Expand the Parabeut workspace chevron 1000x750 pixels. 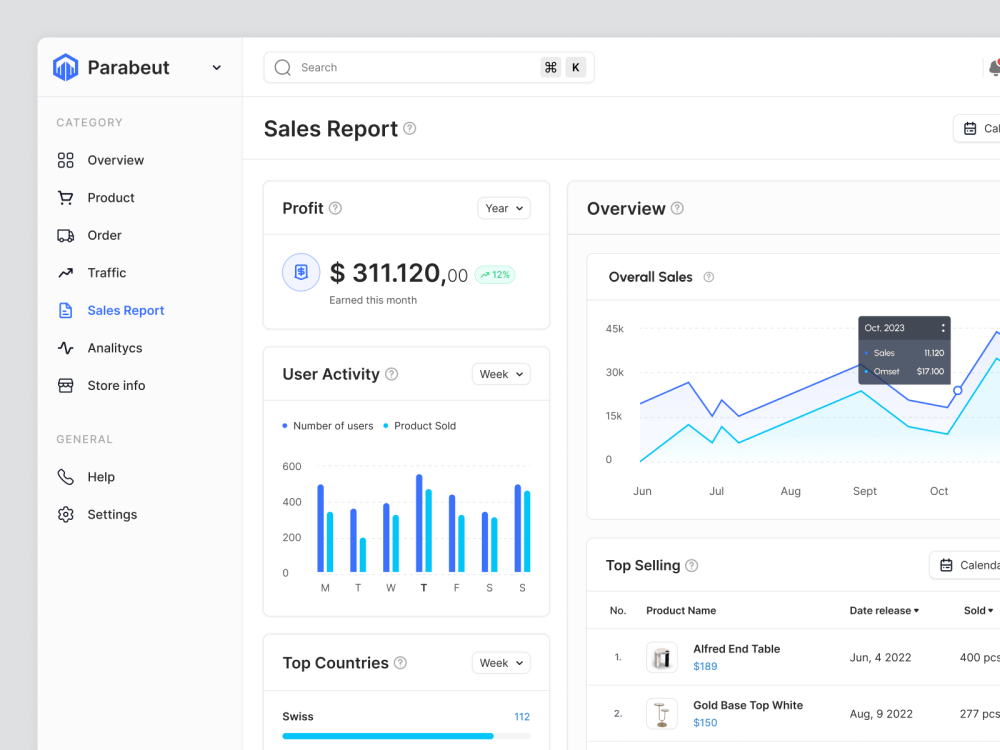coord(216,68)
